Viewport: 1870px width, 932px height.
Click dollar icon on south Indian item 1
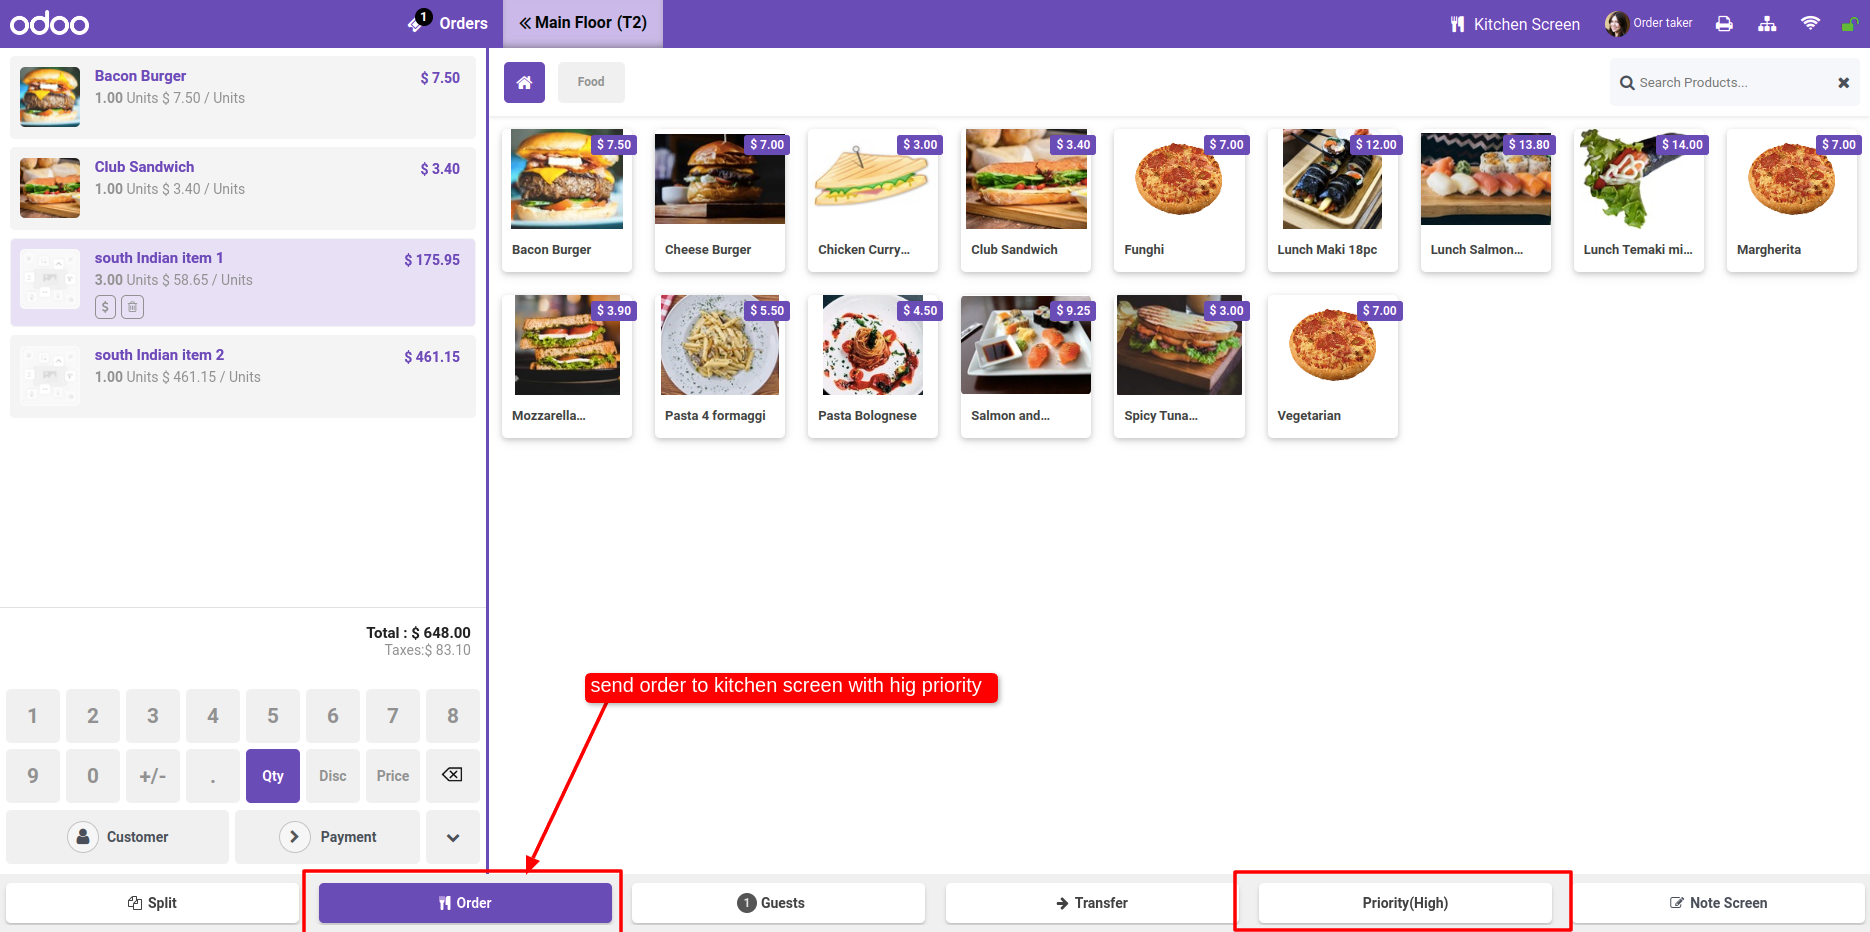tap(105, 307)
